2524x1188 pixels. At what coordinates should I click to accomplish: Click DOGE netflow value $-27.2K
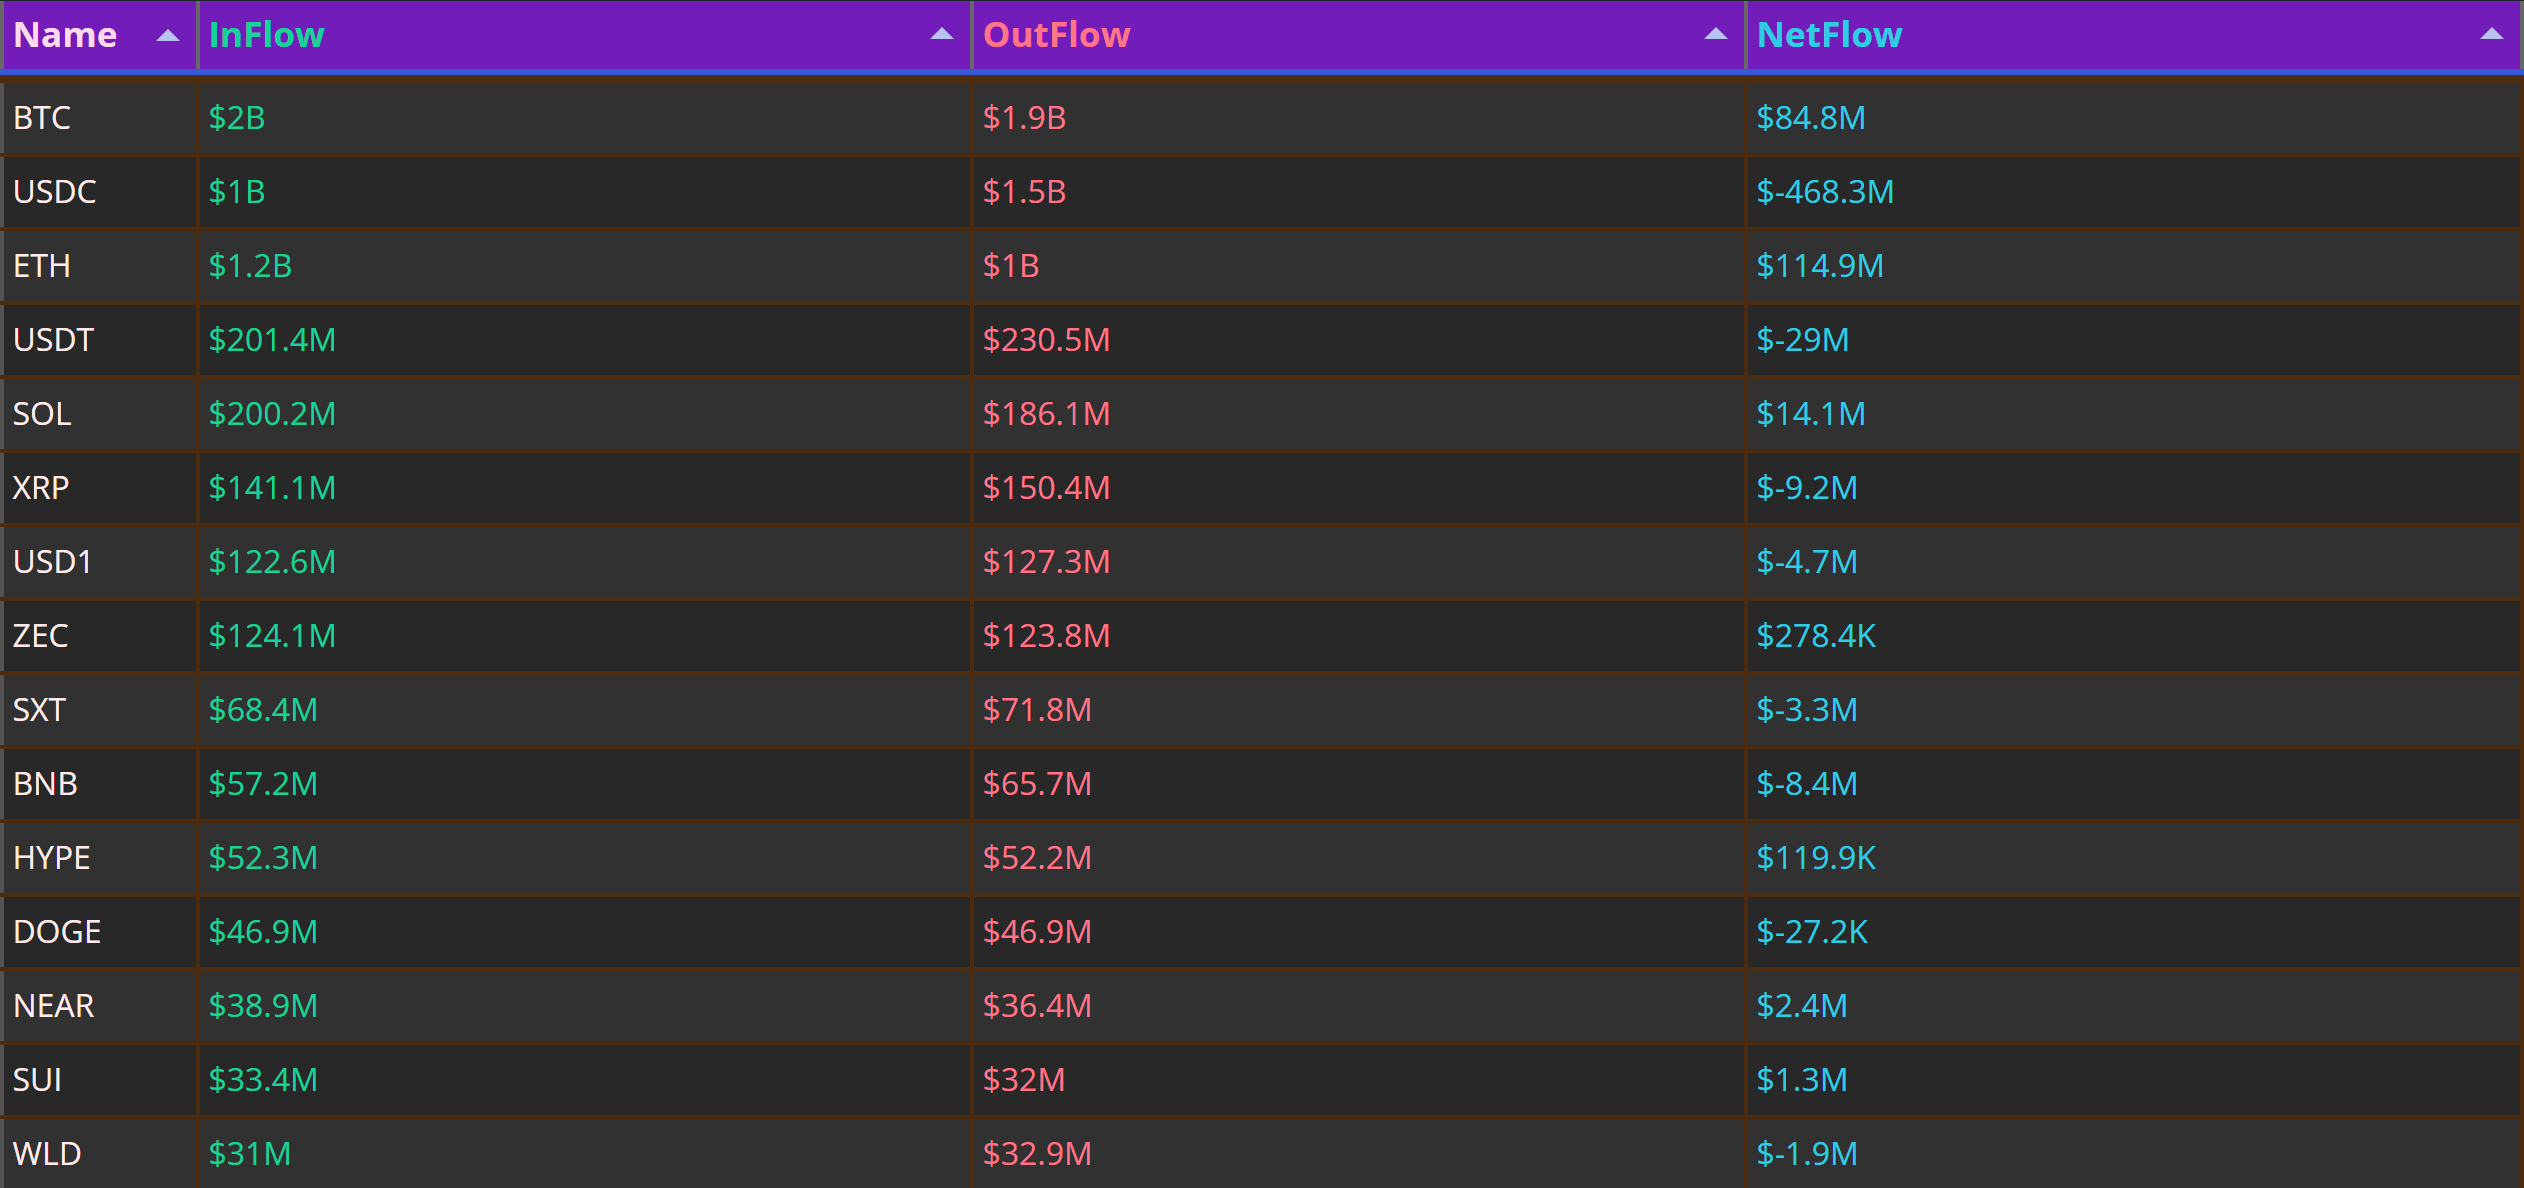[1812, 932]
